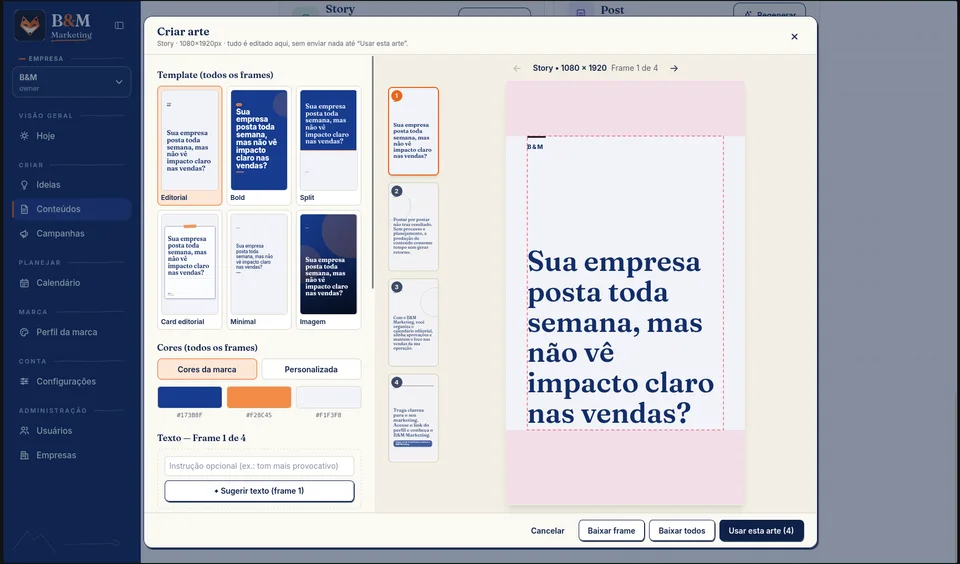Screen dimensions: 960x564
Task: Open Campanhas in the sidebar
Action: [x=72, y=234]
